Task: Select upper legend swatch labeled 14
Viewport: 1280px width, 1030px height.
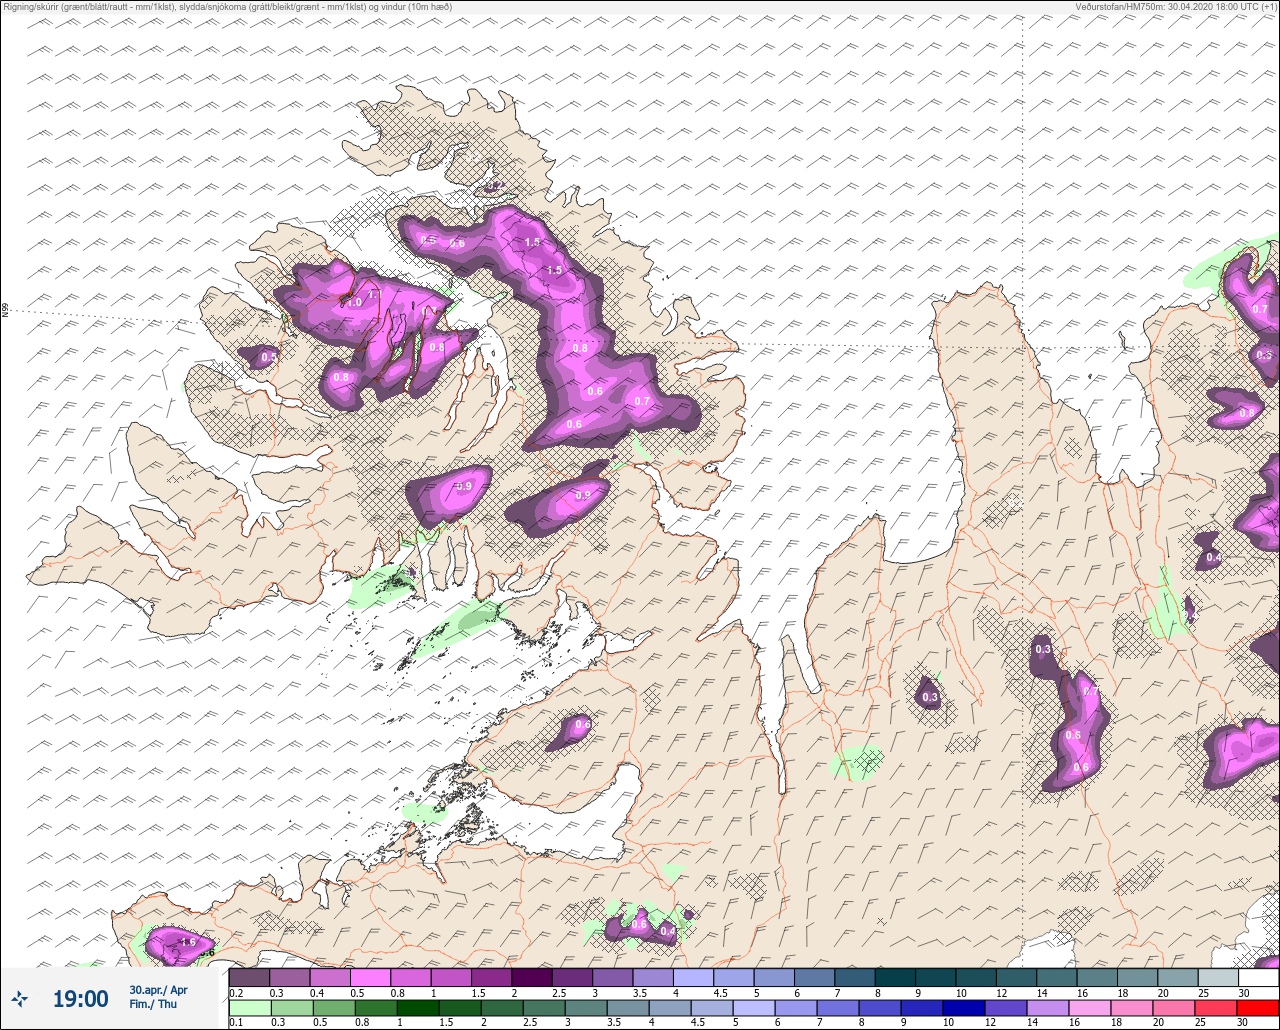Action: pyautogui.click(x=1056, y=977)
